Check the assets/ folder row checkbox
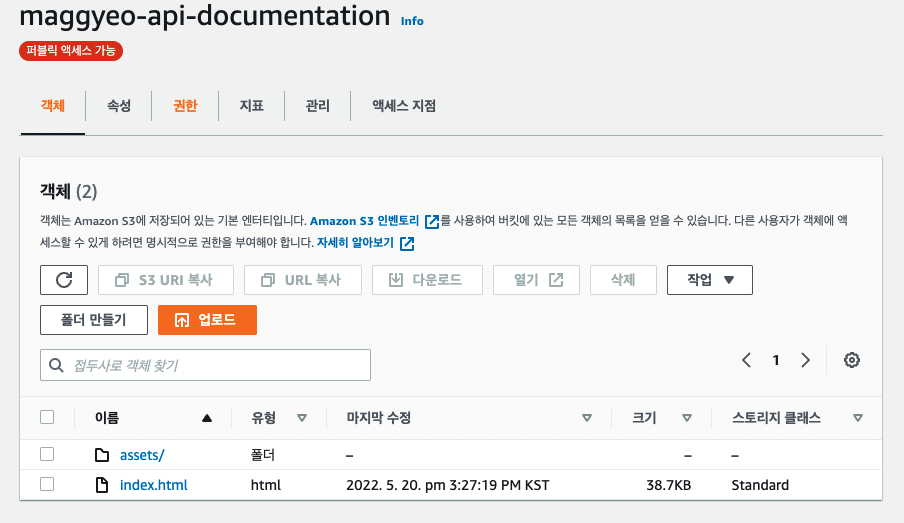904x523 pixels. [x=47, y=455]
